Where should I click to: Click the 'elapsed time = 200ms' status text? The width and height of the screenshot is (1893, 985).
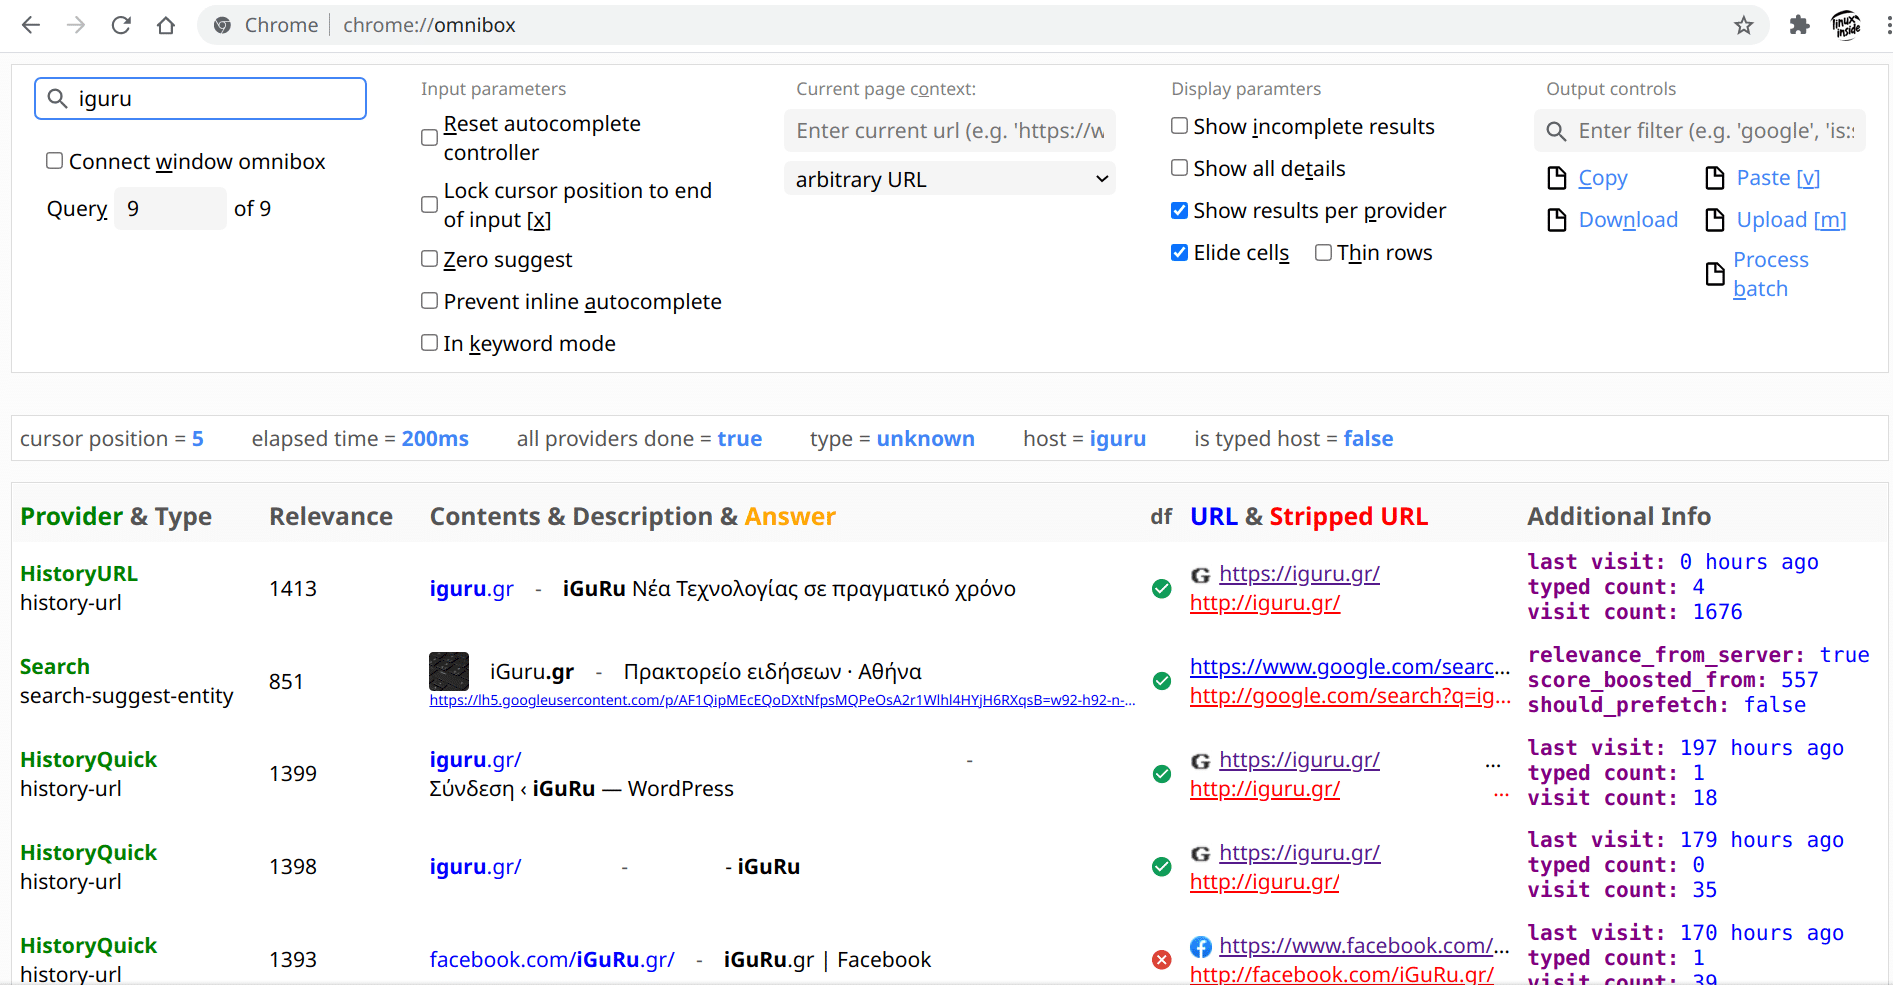(x=360, y=439)
